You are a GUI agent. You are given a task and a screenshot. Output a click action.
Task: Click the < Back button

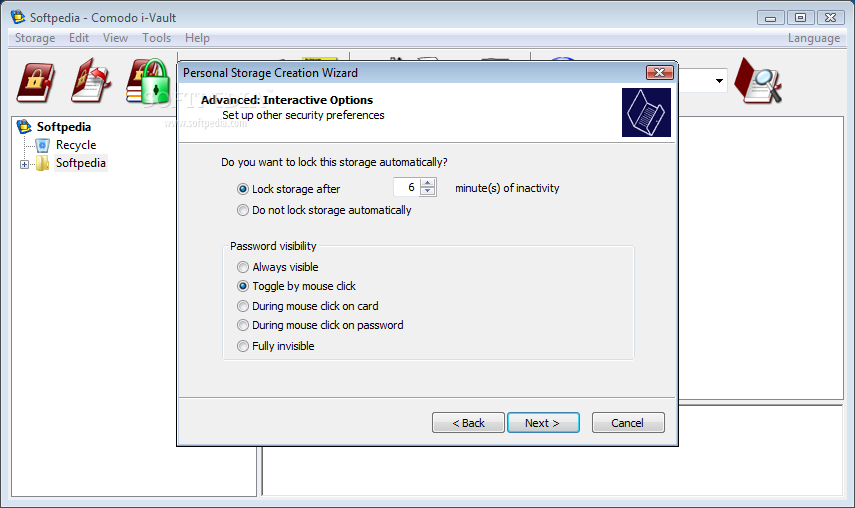(x=468, y=423)
